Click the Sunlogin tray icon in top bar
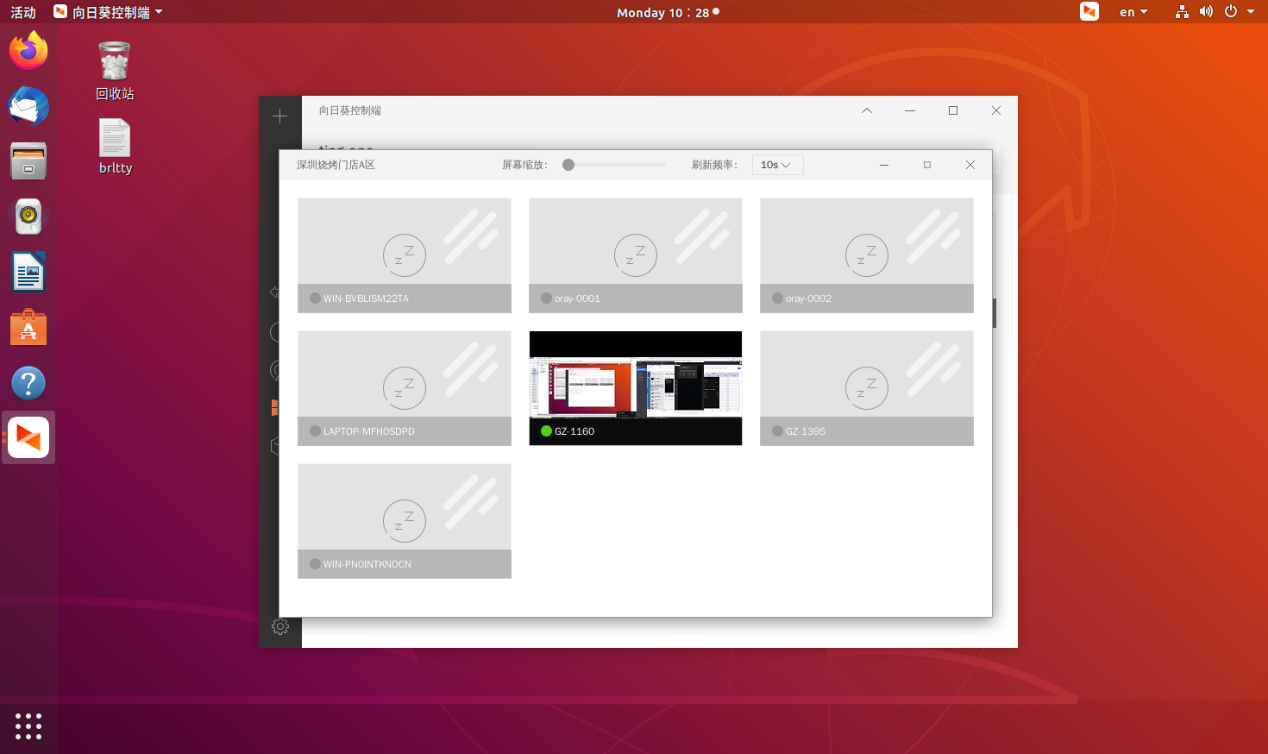Screen dimensions: 1268x754 click(x=1089, y=12)
